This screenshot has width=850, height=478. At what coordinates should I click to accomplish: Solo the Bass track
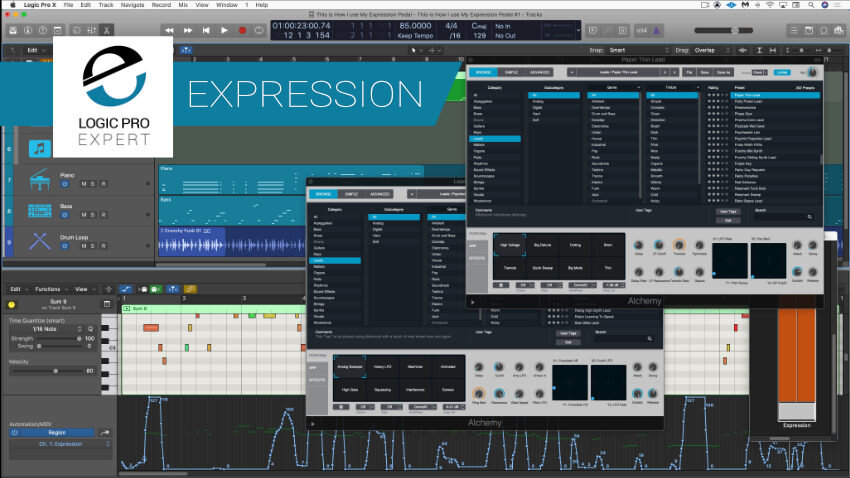pyautogui.click(x=93, y=214)
